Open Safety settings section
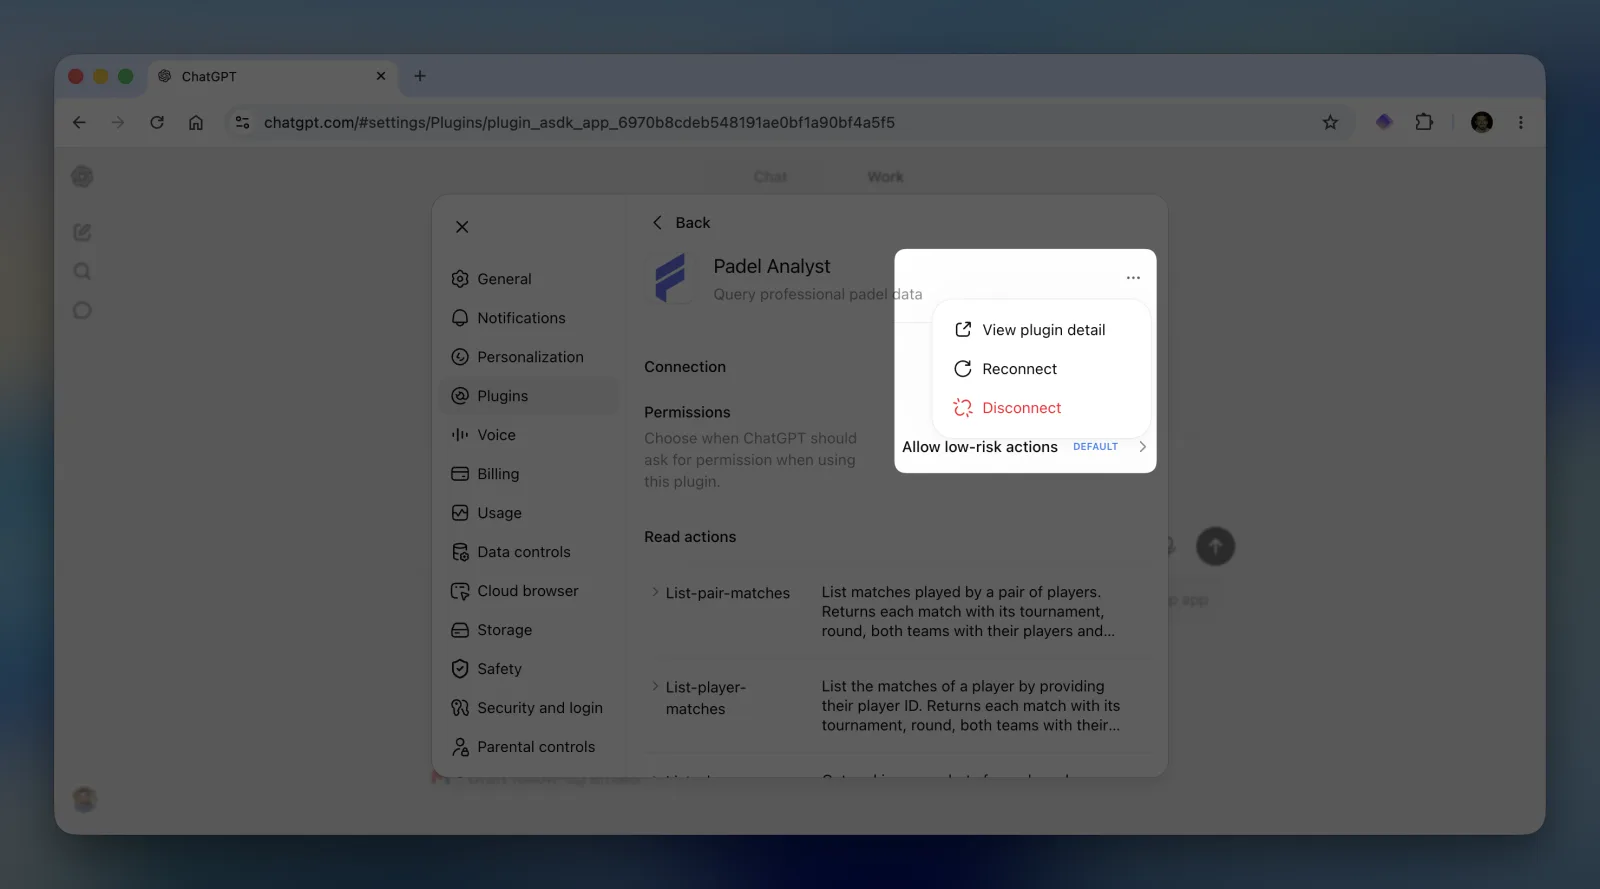Image resolution: width=1600 pixels, height=889 pixels. (x=529, y=669)
